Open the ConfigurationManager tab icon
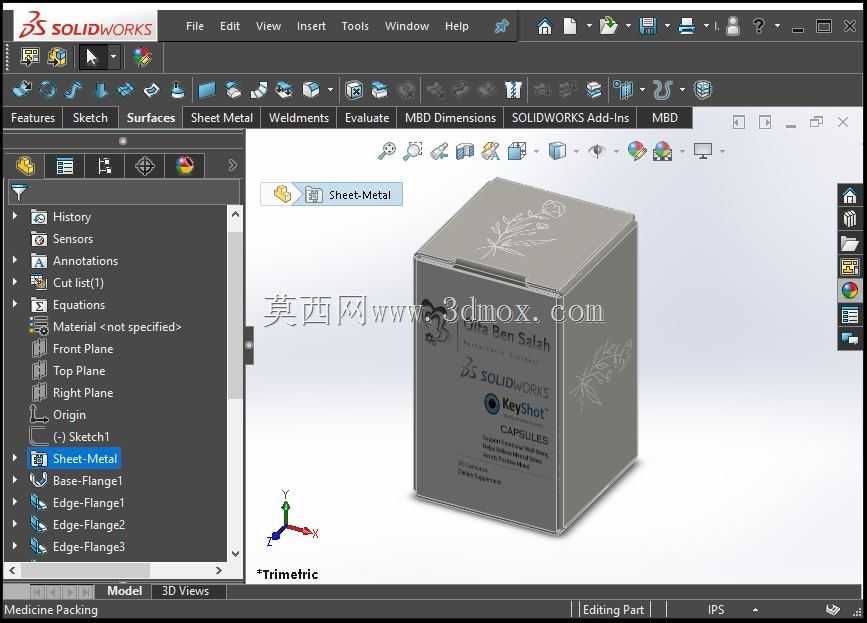 tap(105, 165)
